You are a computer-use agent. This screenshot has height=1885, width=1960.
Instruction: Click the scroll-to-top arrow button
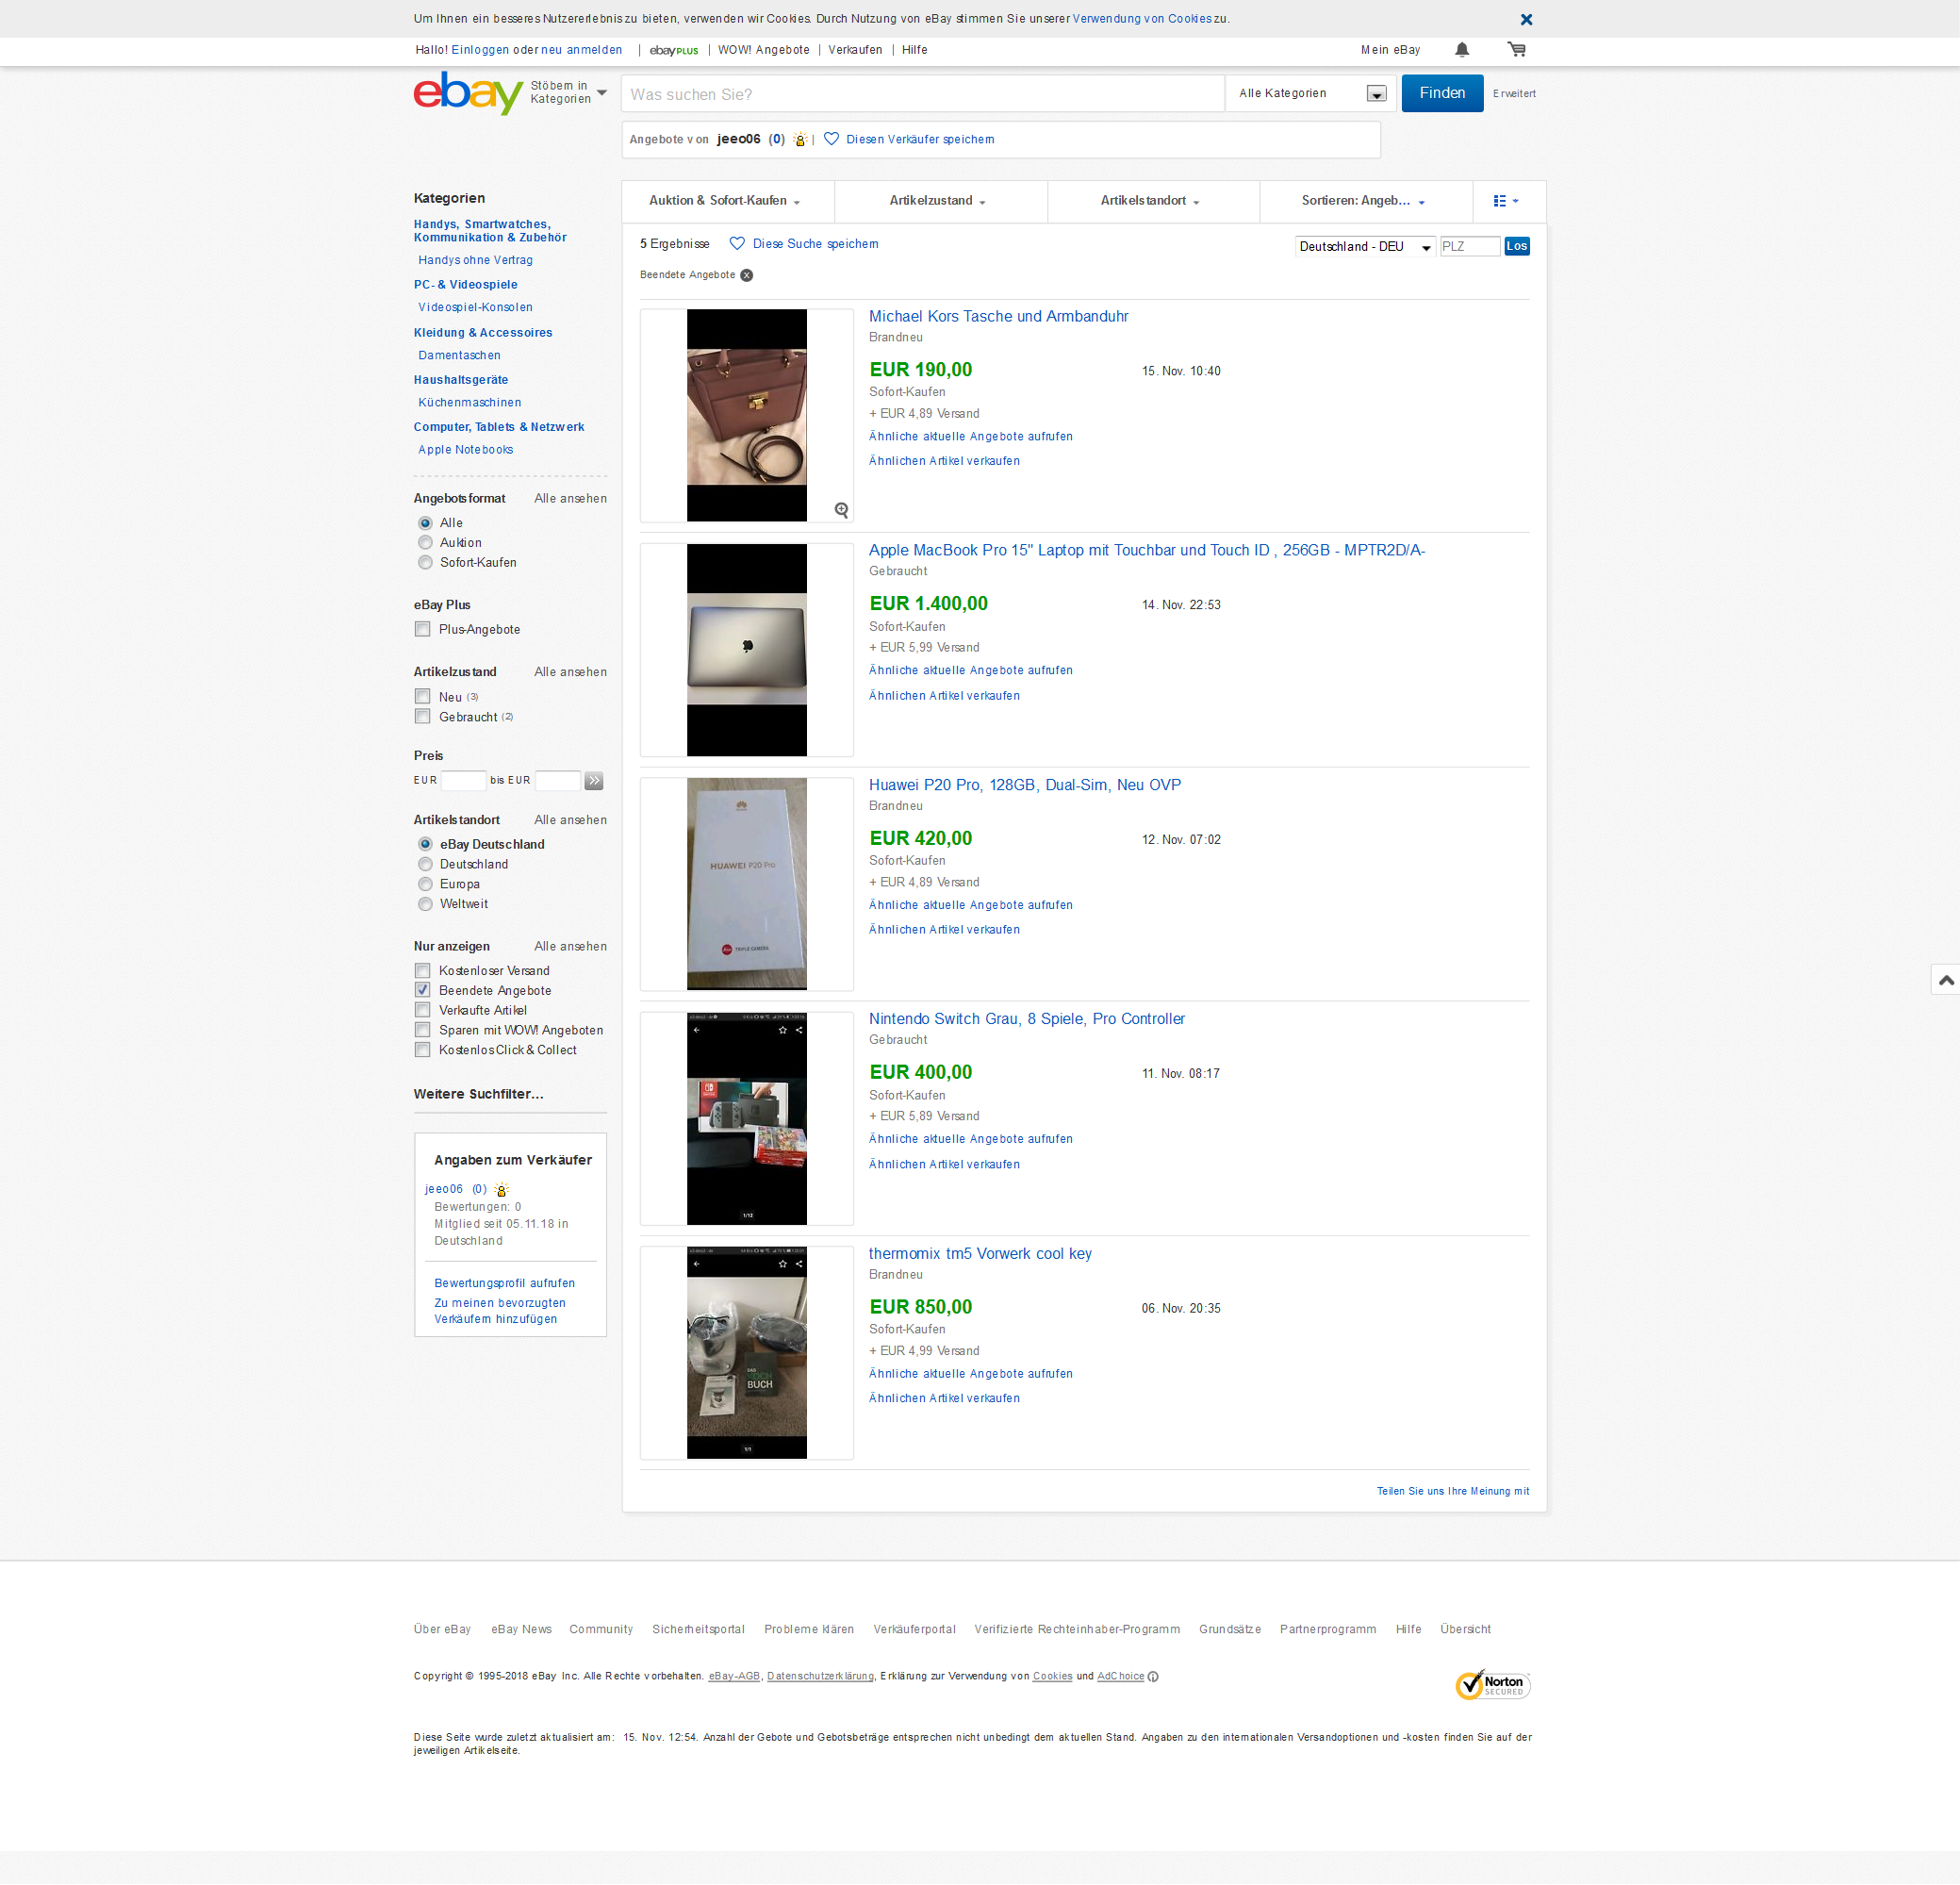click(x=1945, y=980)
